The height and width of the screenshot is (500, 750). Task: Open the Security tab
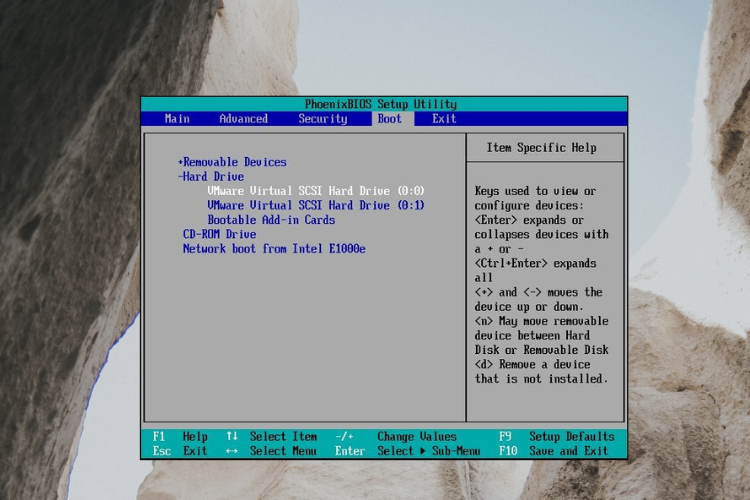coord(323,119)
